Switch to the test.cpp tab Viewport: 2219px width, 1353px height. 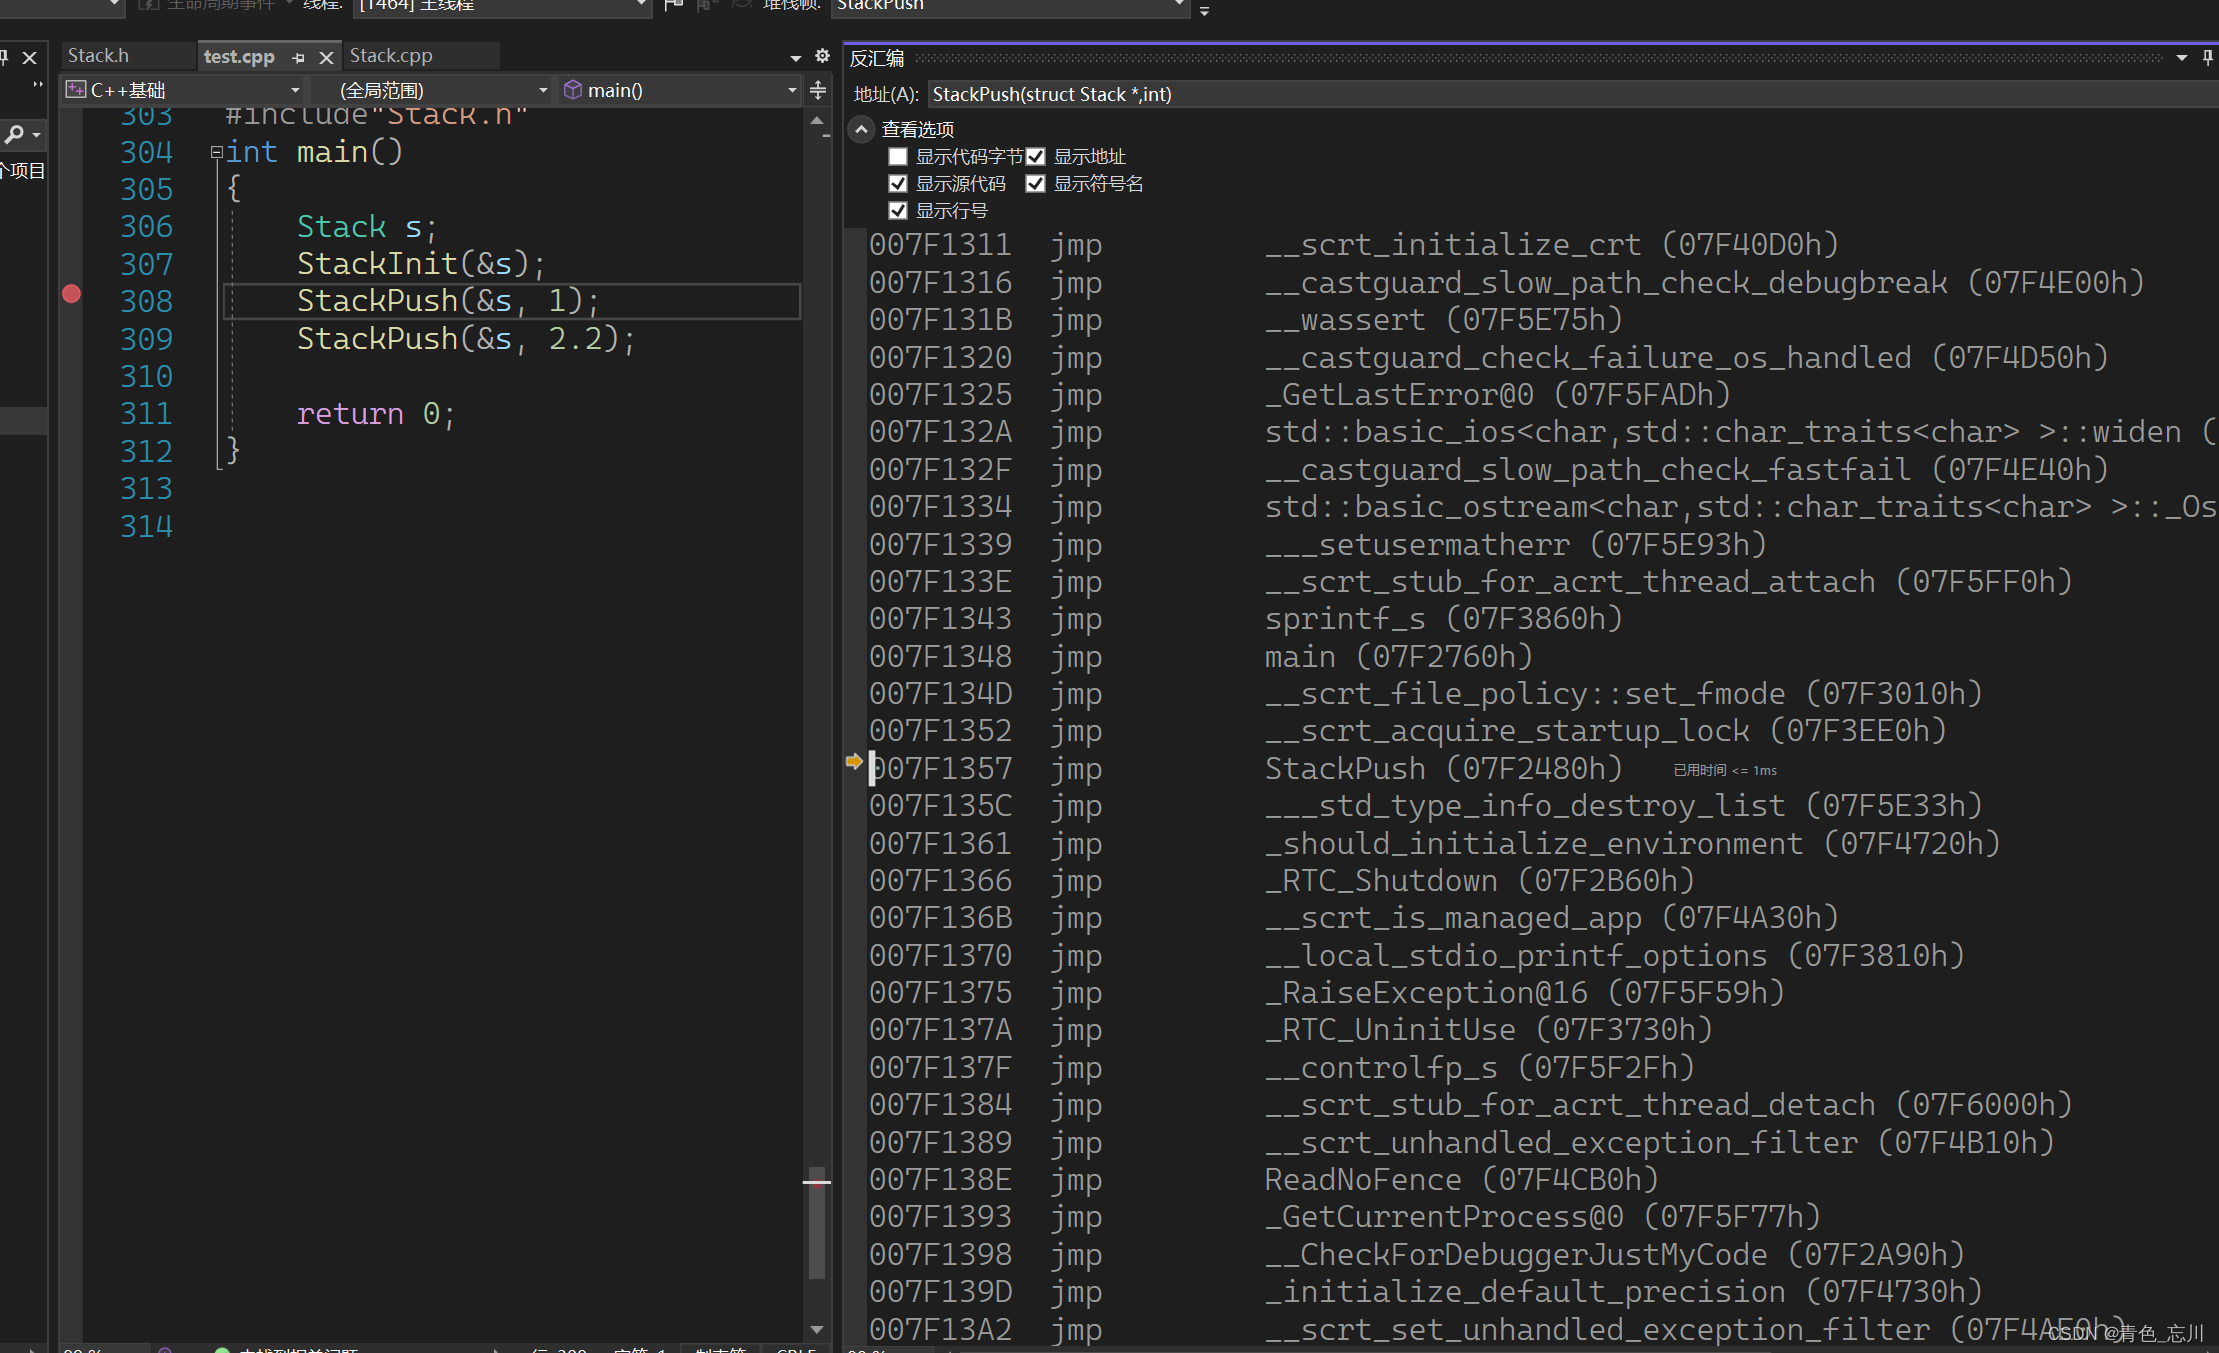239,57
